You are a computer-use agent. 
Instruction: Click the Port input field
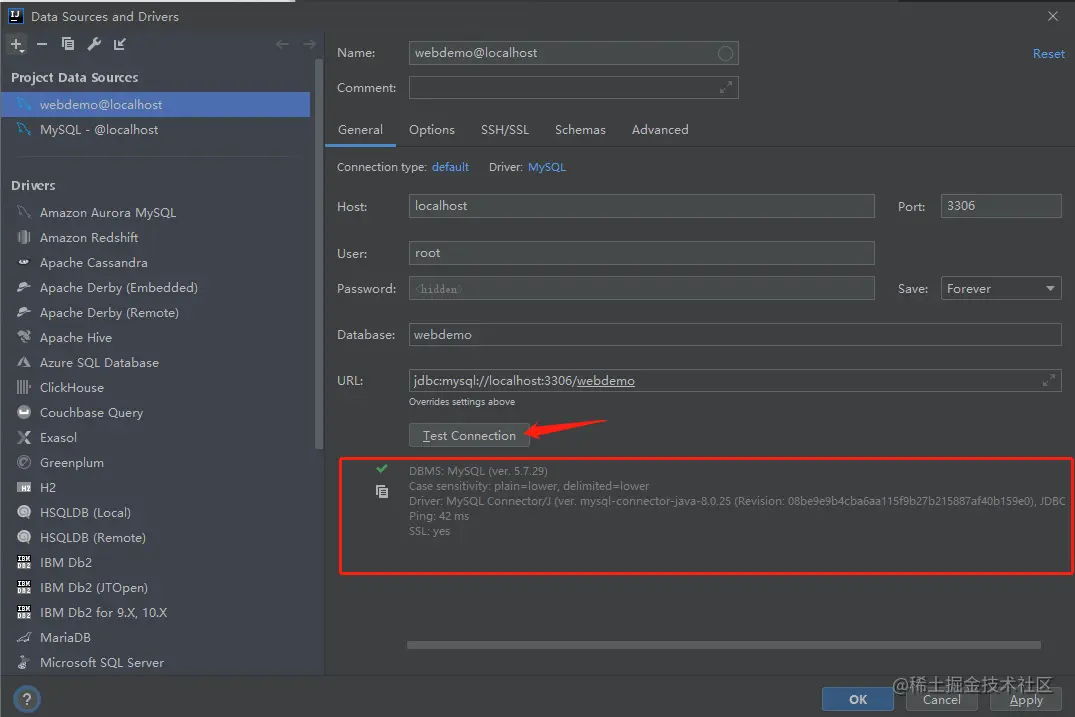(1001, 206)
